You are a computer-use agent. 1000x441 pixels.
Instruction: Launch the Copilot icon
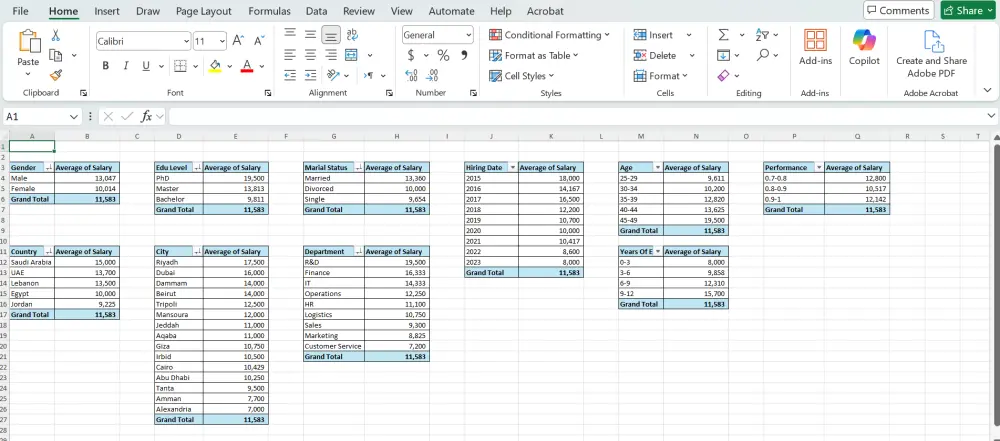pos(864,40)
